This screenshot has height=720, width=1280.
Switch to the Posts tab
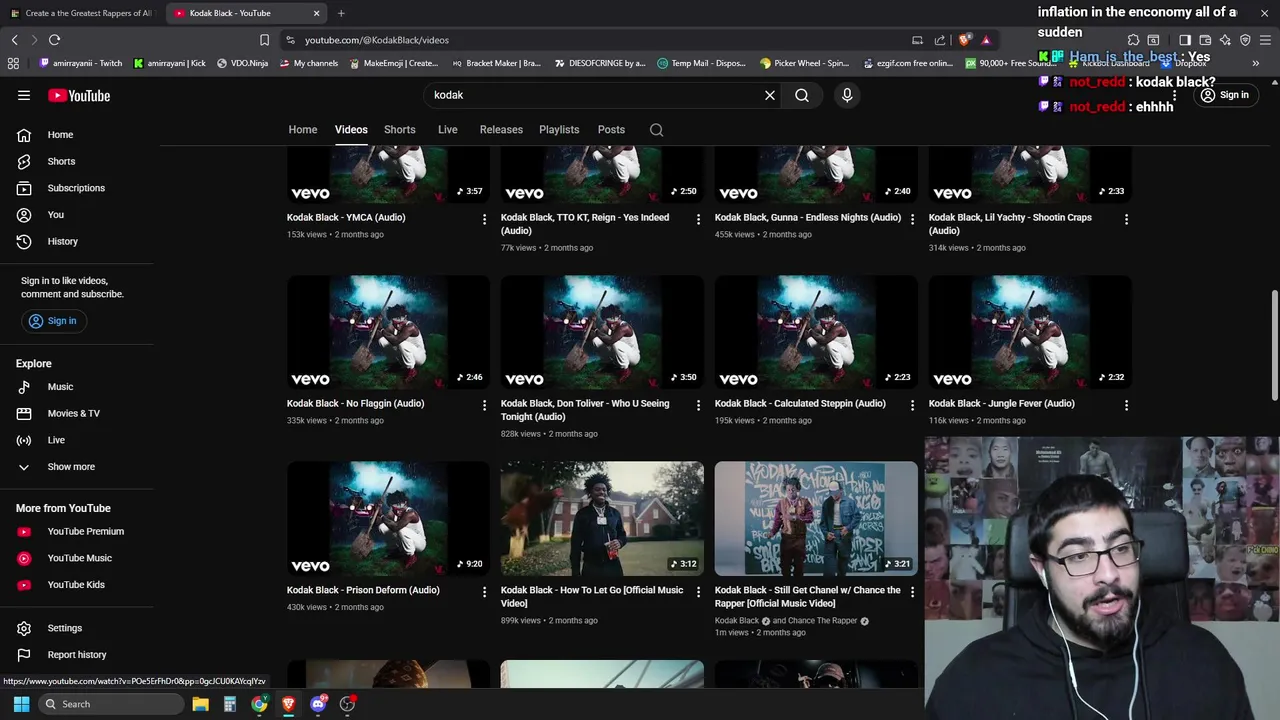coord(611,130)
